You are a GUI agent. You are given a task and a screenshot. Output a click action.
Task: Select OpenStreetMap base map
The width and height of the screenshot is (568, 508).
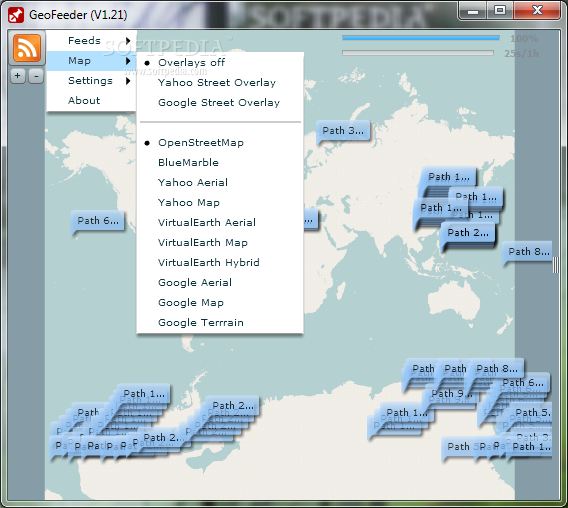pos(220,143)
